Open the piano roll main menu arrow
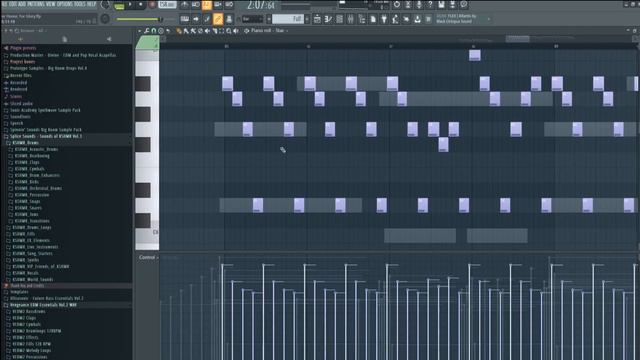 click(x=140, y=31)
